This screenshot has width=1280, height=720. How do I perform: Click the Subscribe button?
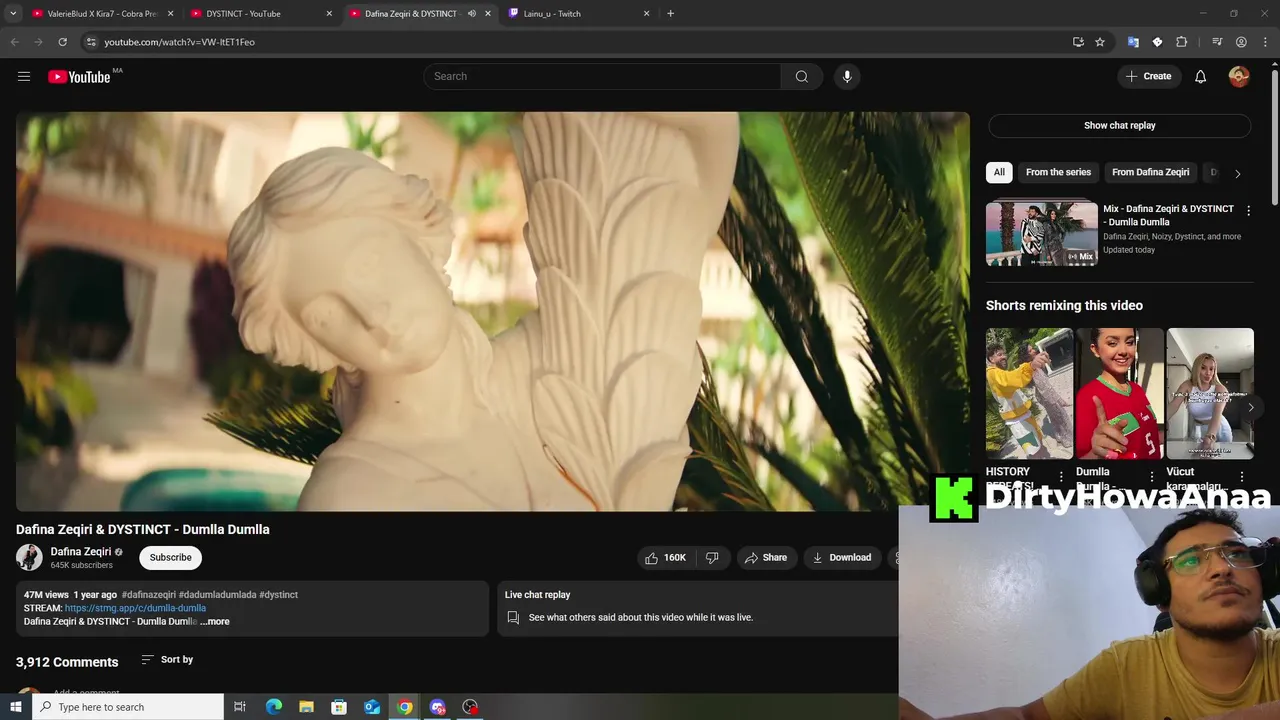pos(170,558)
